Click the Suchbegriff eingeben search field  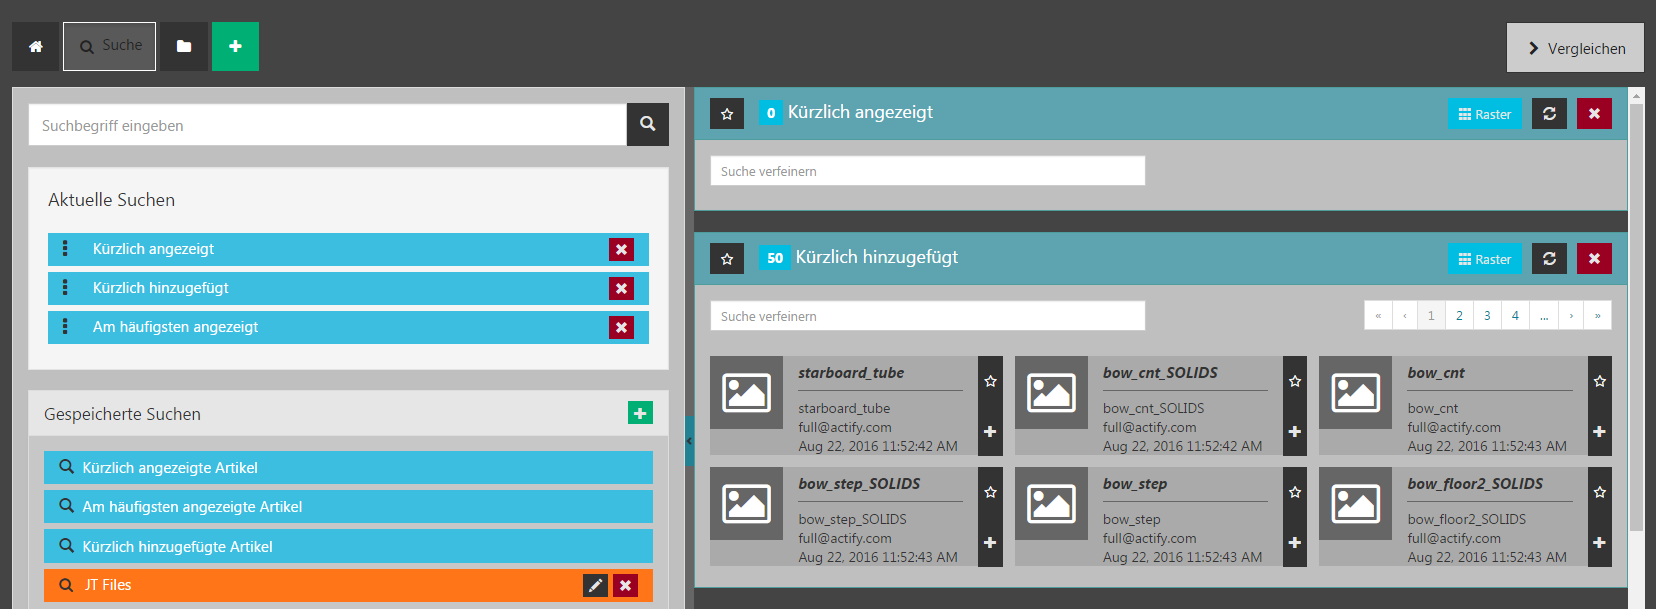[x=327, y=126]
